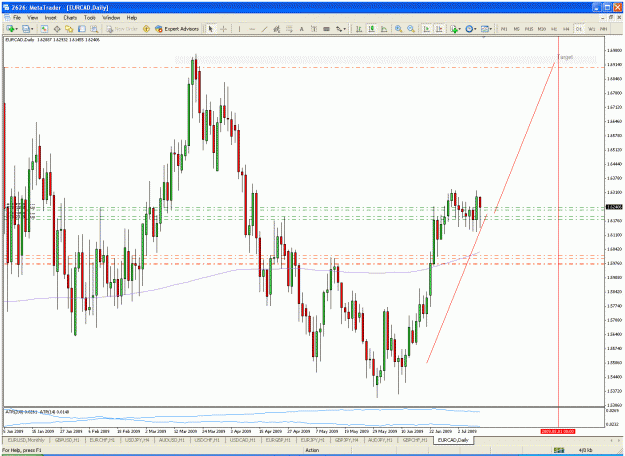Select the M5 timeframe button
625x456 pixels.
pyautogui.click(x=517, y=29)
